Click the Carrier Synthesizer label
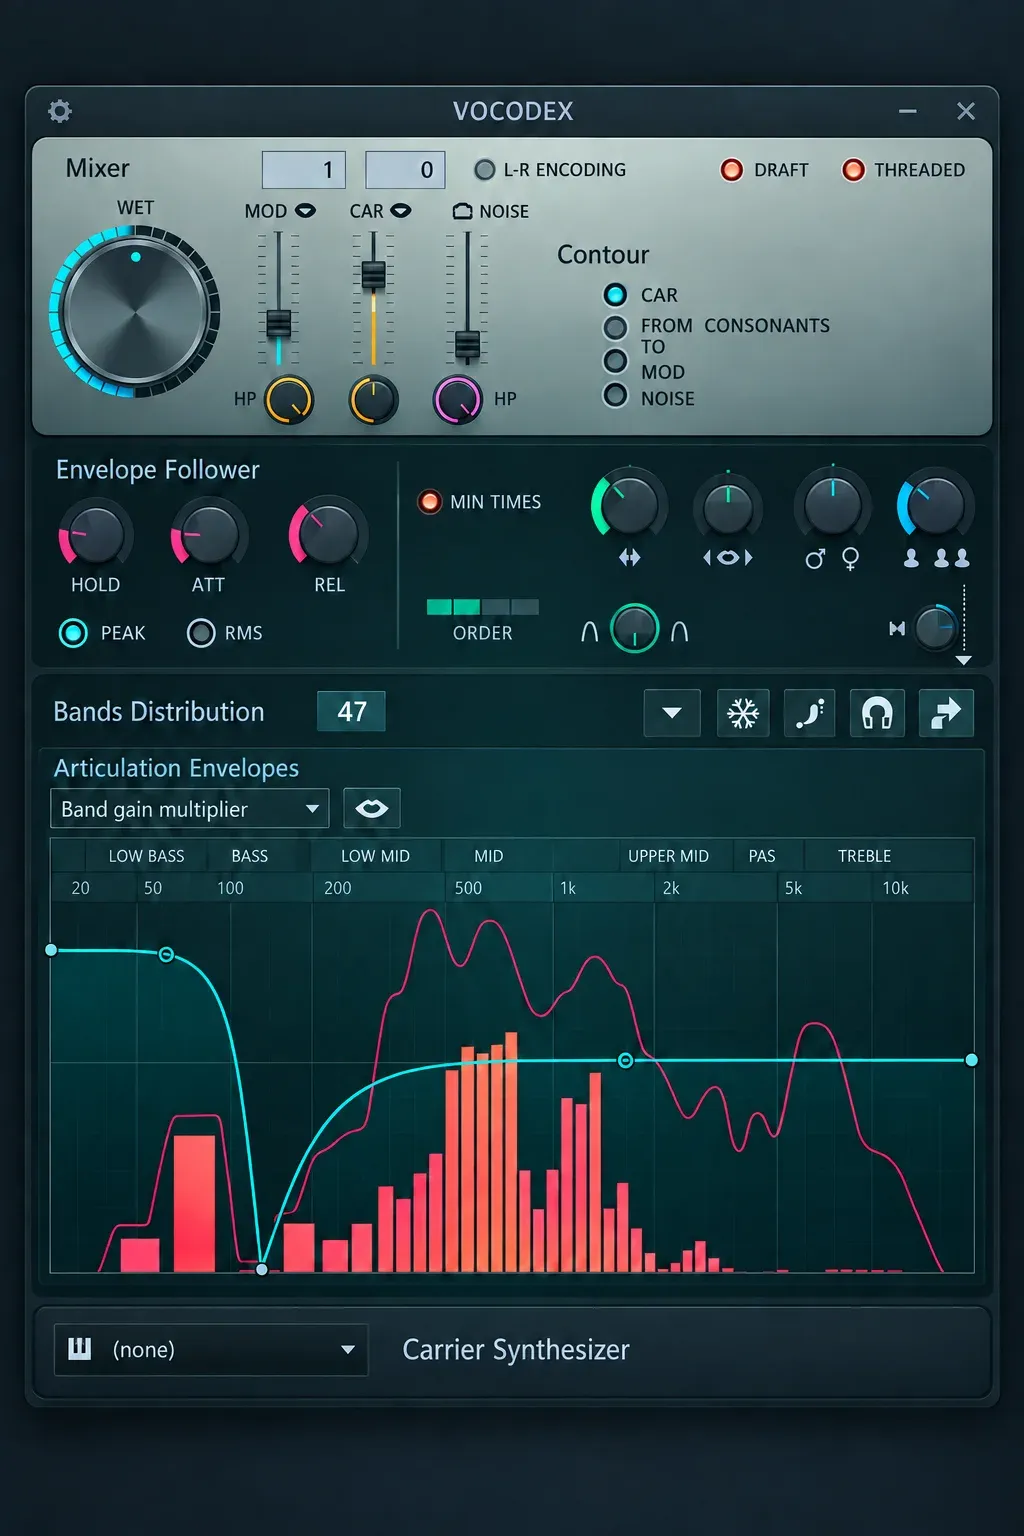This screenshot has height=1536, width=1024. point(516,1350)
